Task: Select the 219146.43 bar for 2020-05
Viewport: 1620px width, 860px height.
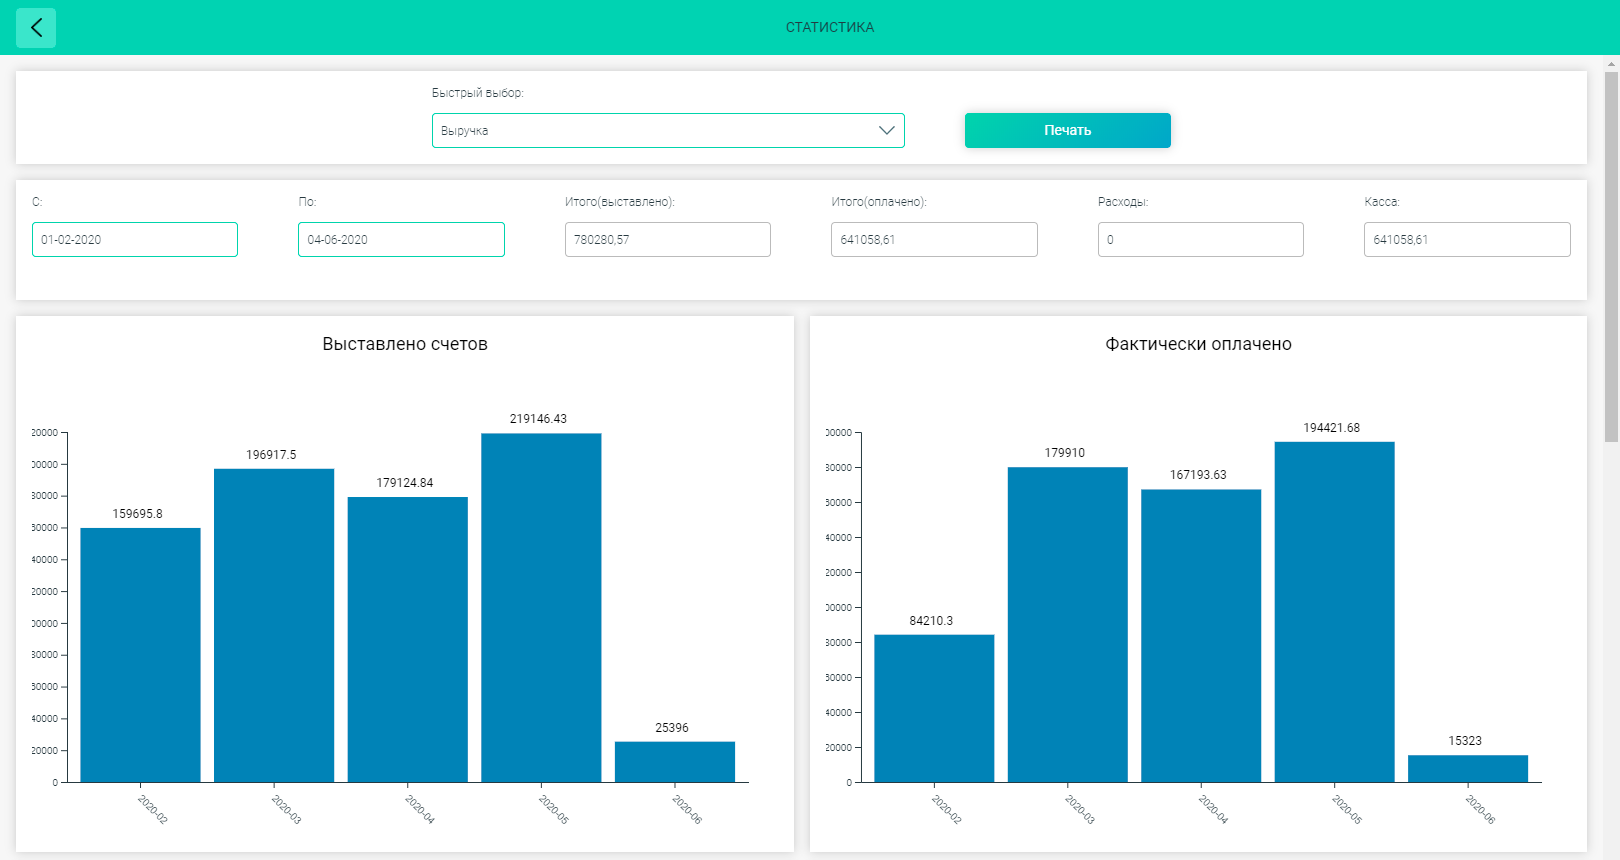Action: (541, 607)
